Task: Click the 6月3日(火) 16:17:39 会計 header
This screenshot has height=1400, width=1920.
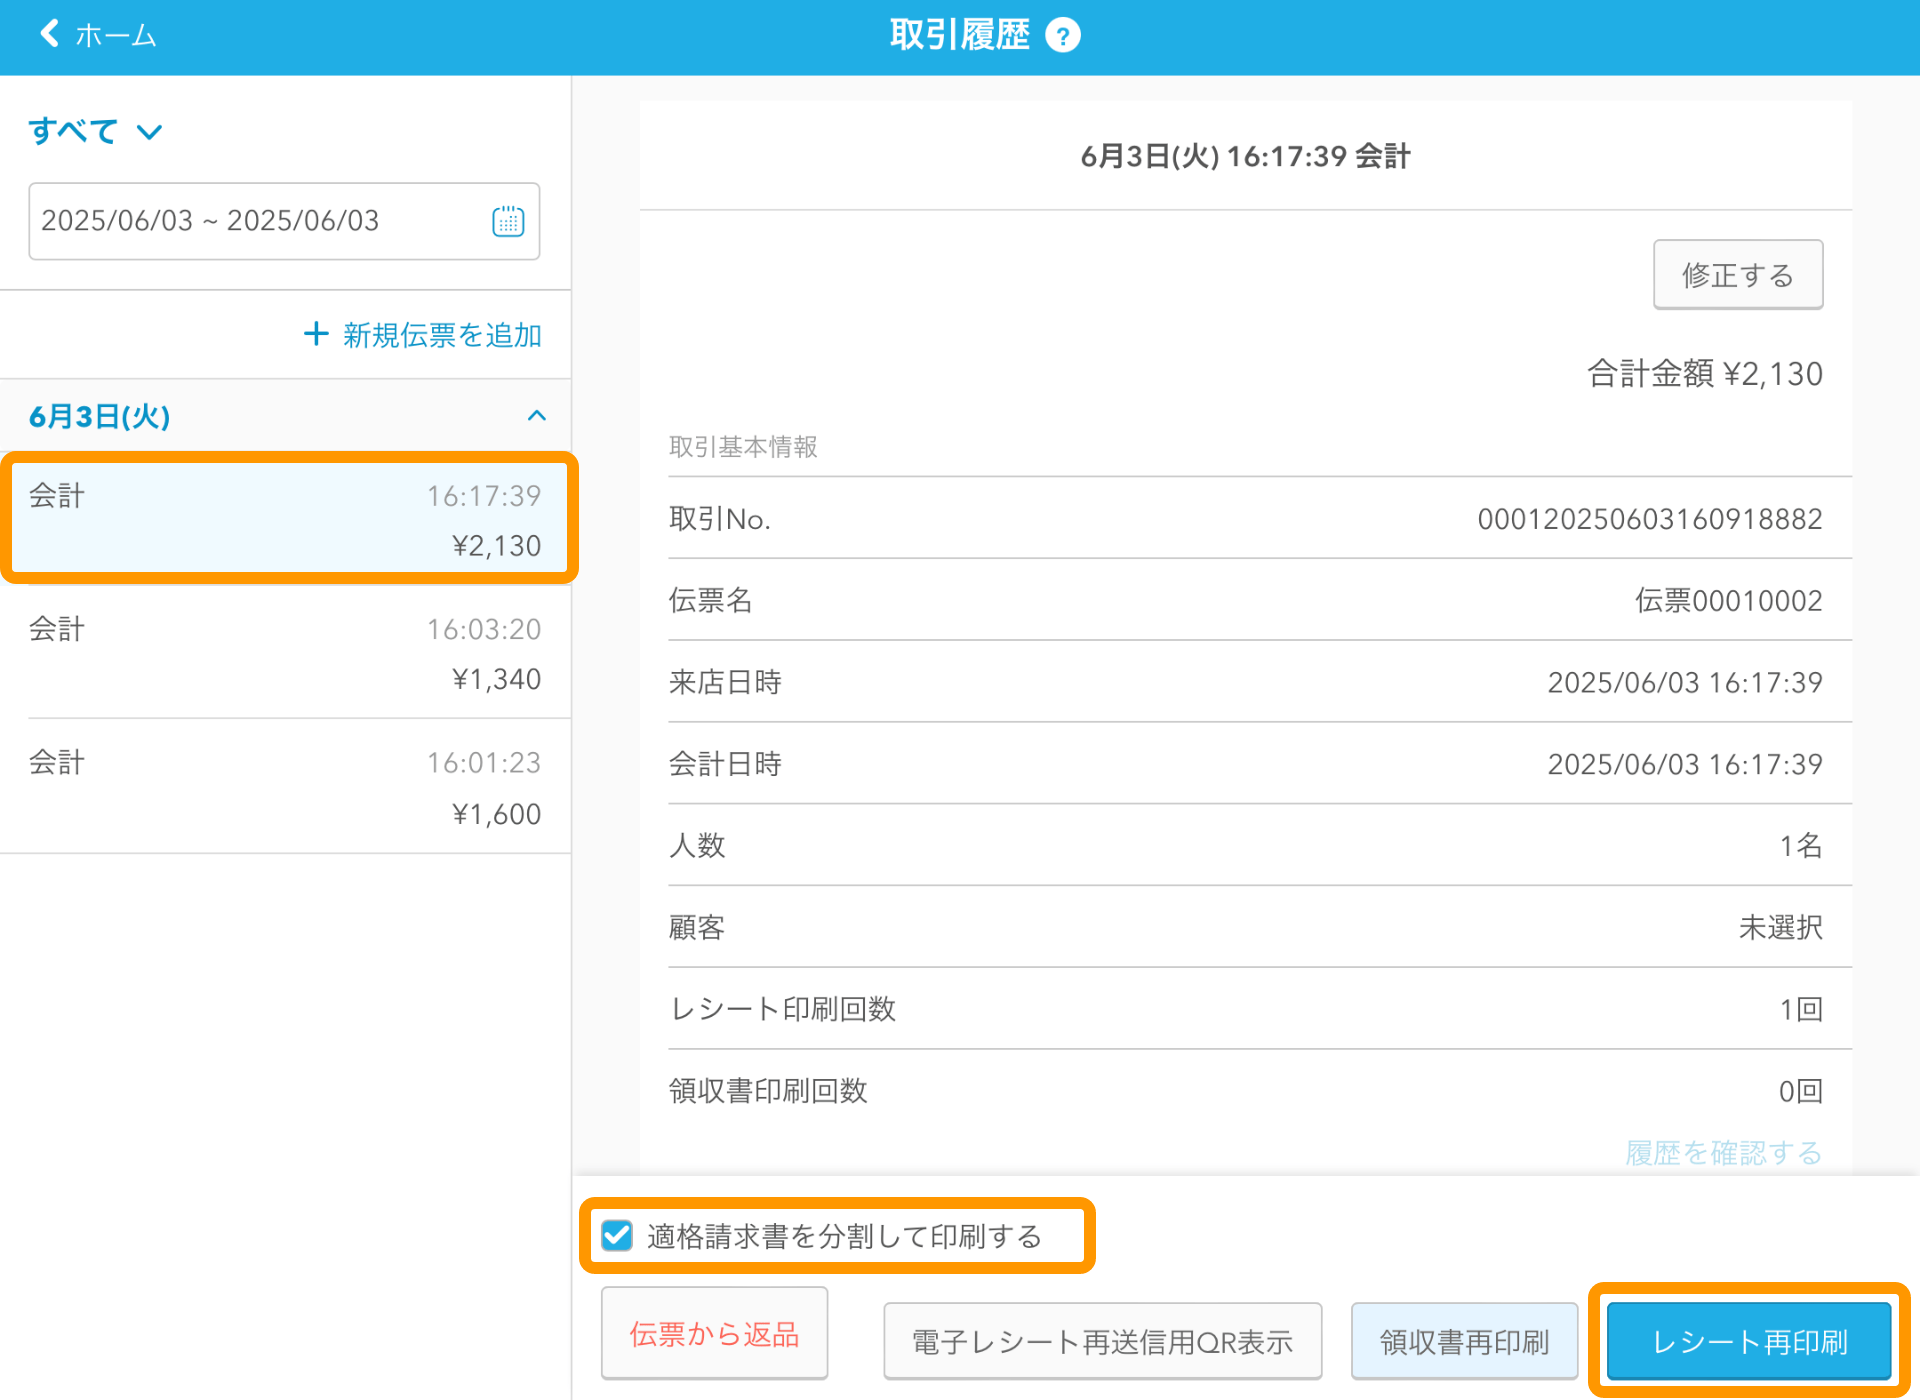Action: pyautogui.click(x=1245, y=156)
